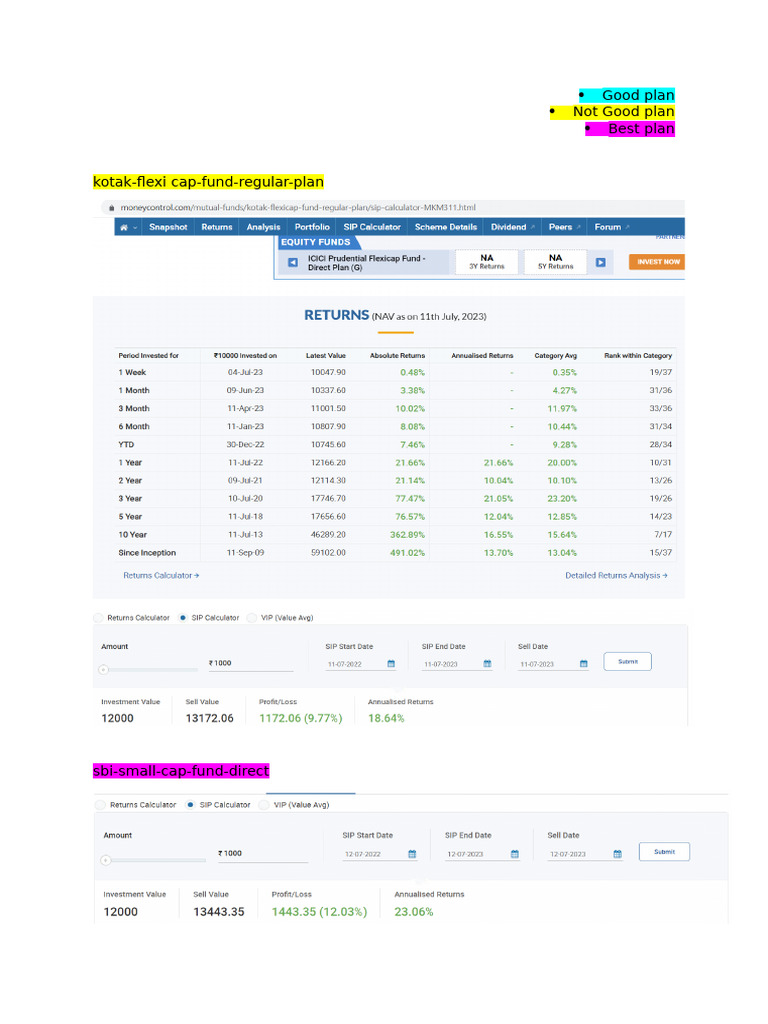The width and height of the screenshot is (768, 1024).
Task: Open the Returns tab
Action: [x=217, y=227]
